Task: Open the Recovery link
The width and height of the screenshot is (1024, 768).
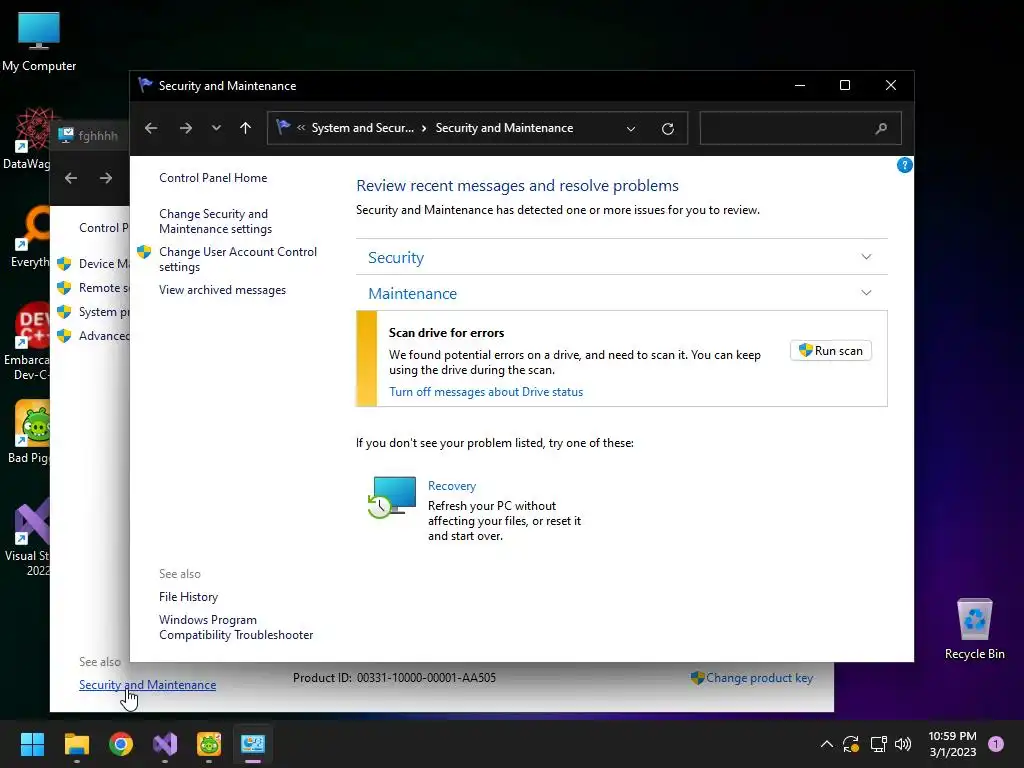Action: coord(452,486)
